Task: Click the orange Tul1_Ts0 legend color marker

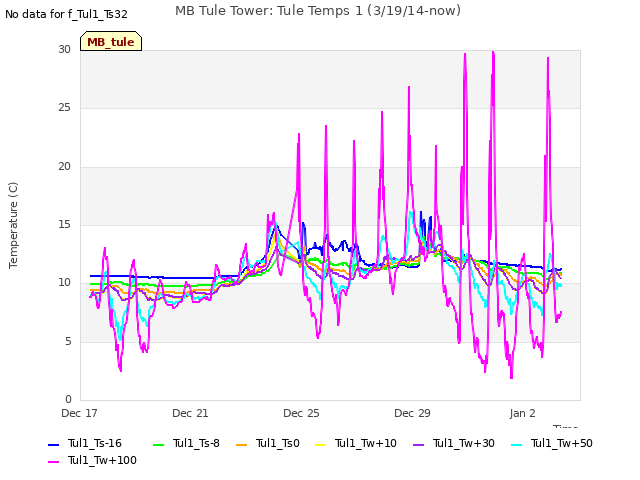Action: click(242, 444)
